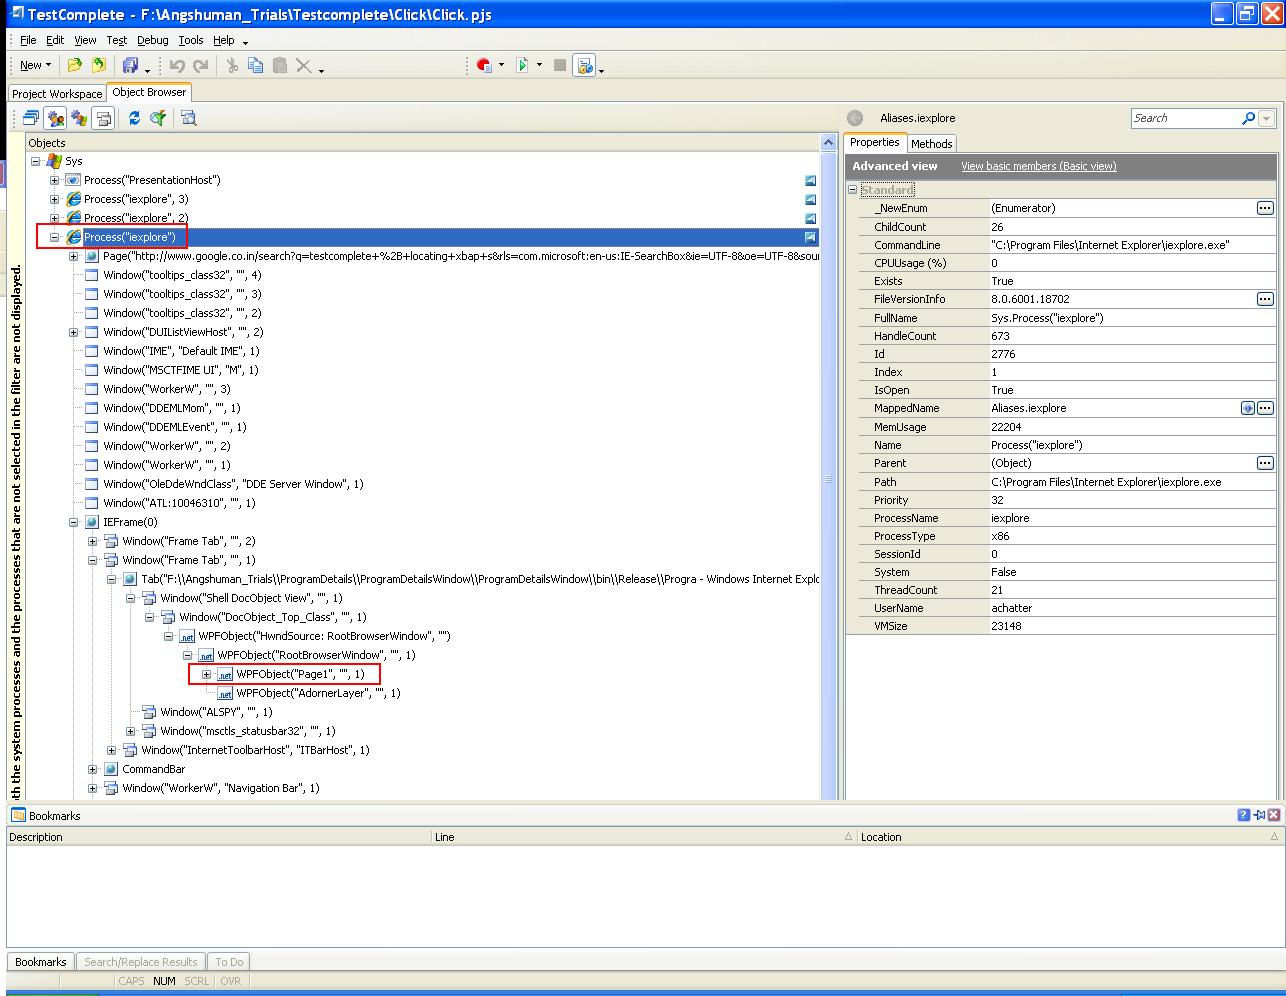Click the magnifier icon in Search box

pyautogui.click(x=1248, y=118)
